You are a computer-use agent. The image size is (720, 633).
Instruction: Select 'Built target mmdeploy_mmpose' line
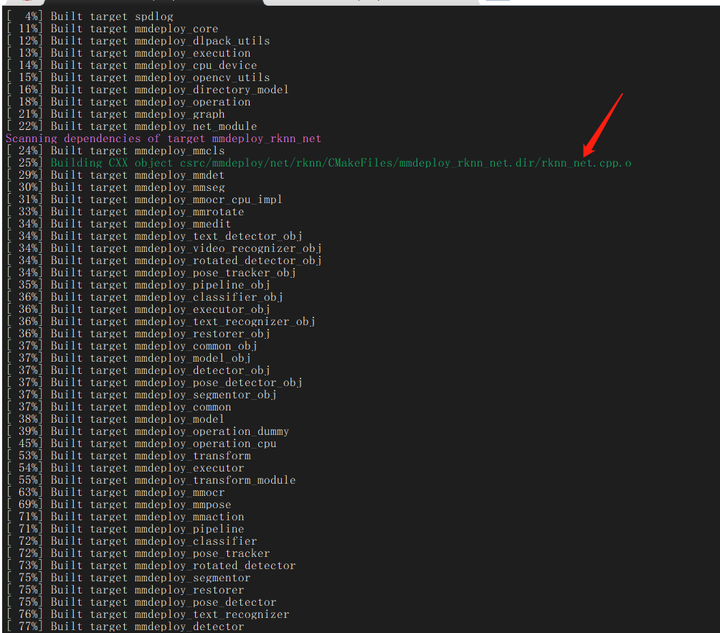click(119, 504)
